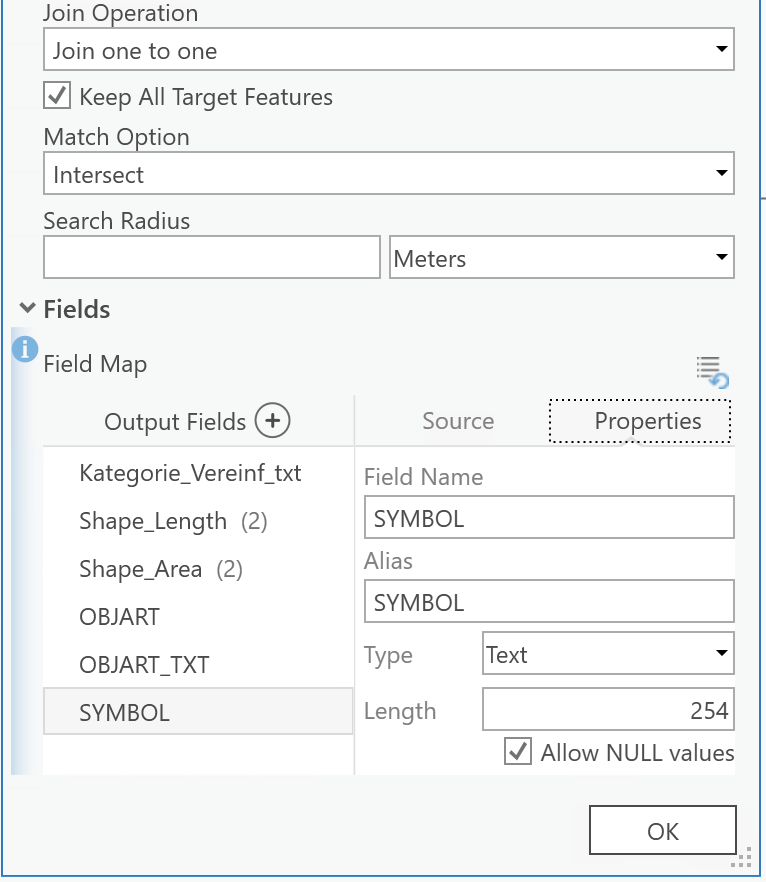Image resolution: width=766 pixels, height=882 pixels.
Task: Open the Join Operation dropdown
Action: 389,50
